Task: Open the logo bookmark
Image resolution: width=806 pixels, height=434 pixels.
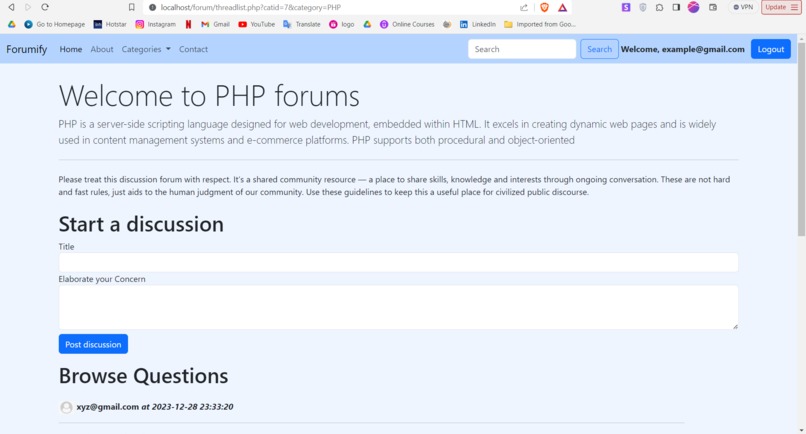Action: click(342, 24)
